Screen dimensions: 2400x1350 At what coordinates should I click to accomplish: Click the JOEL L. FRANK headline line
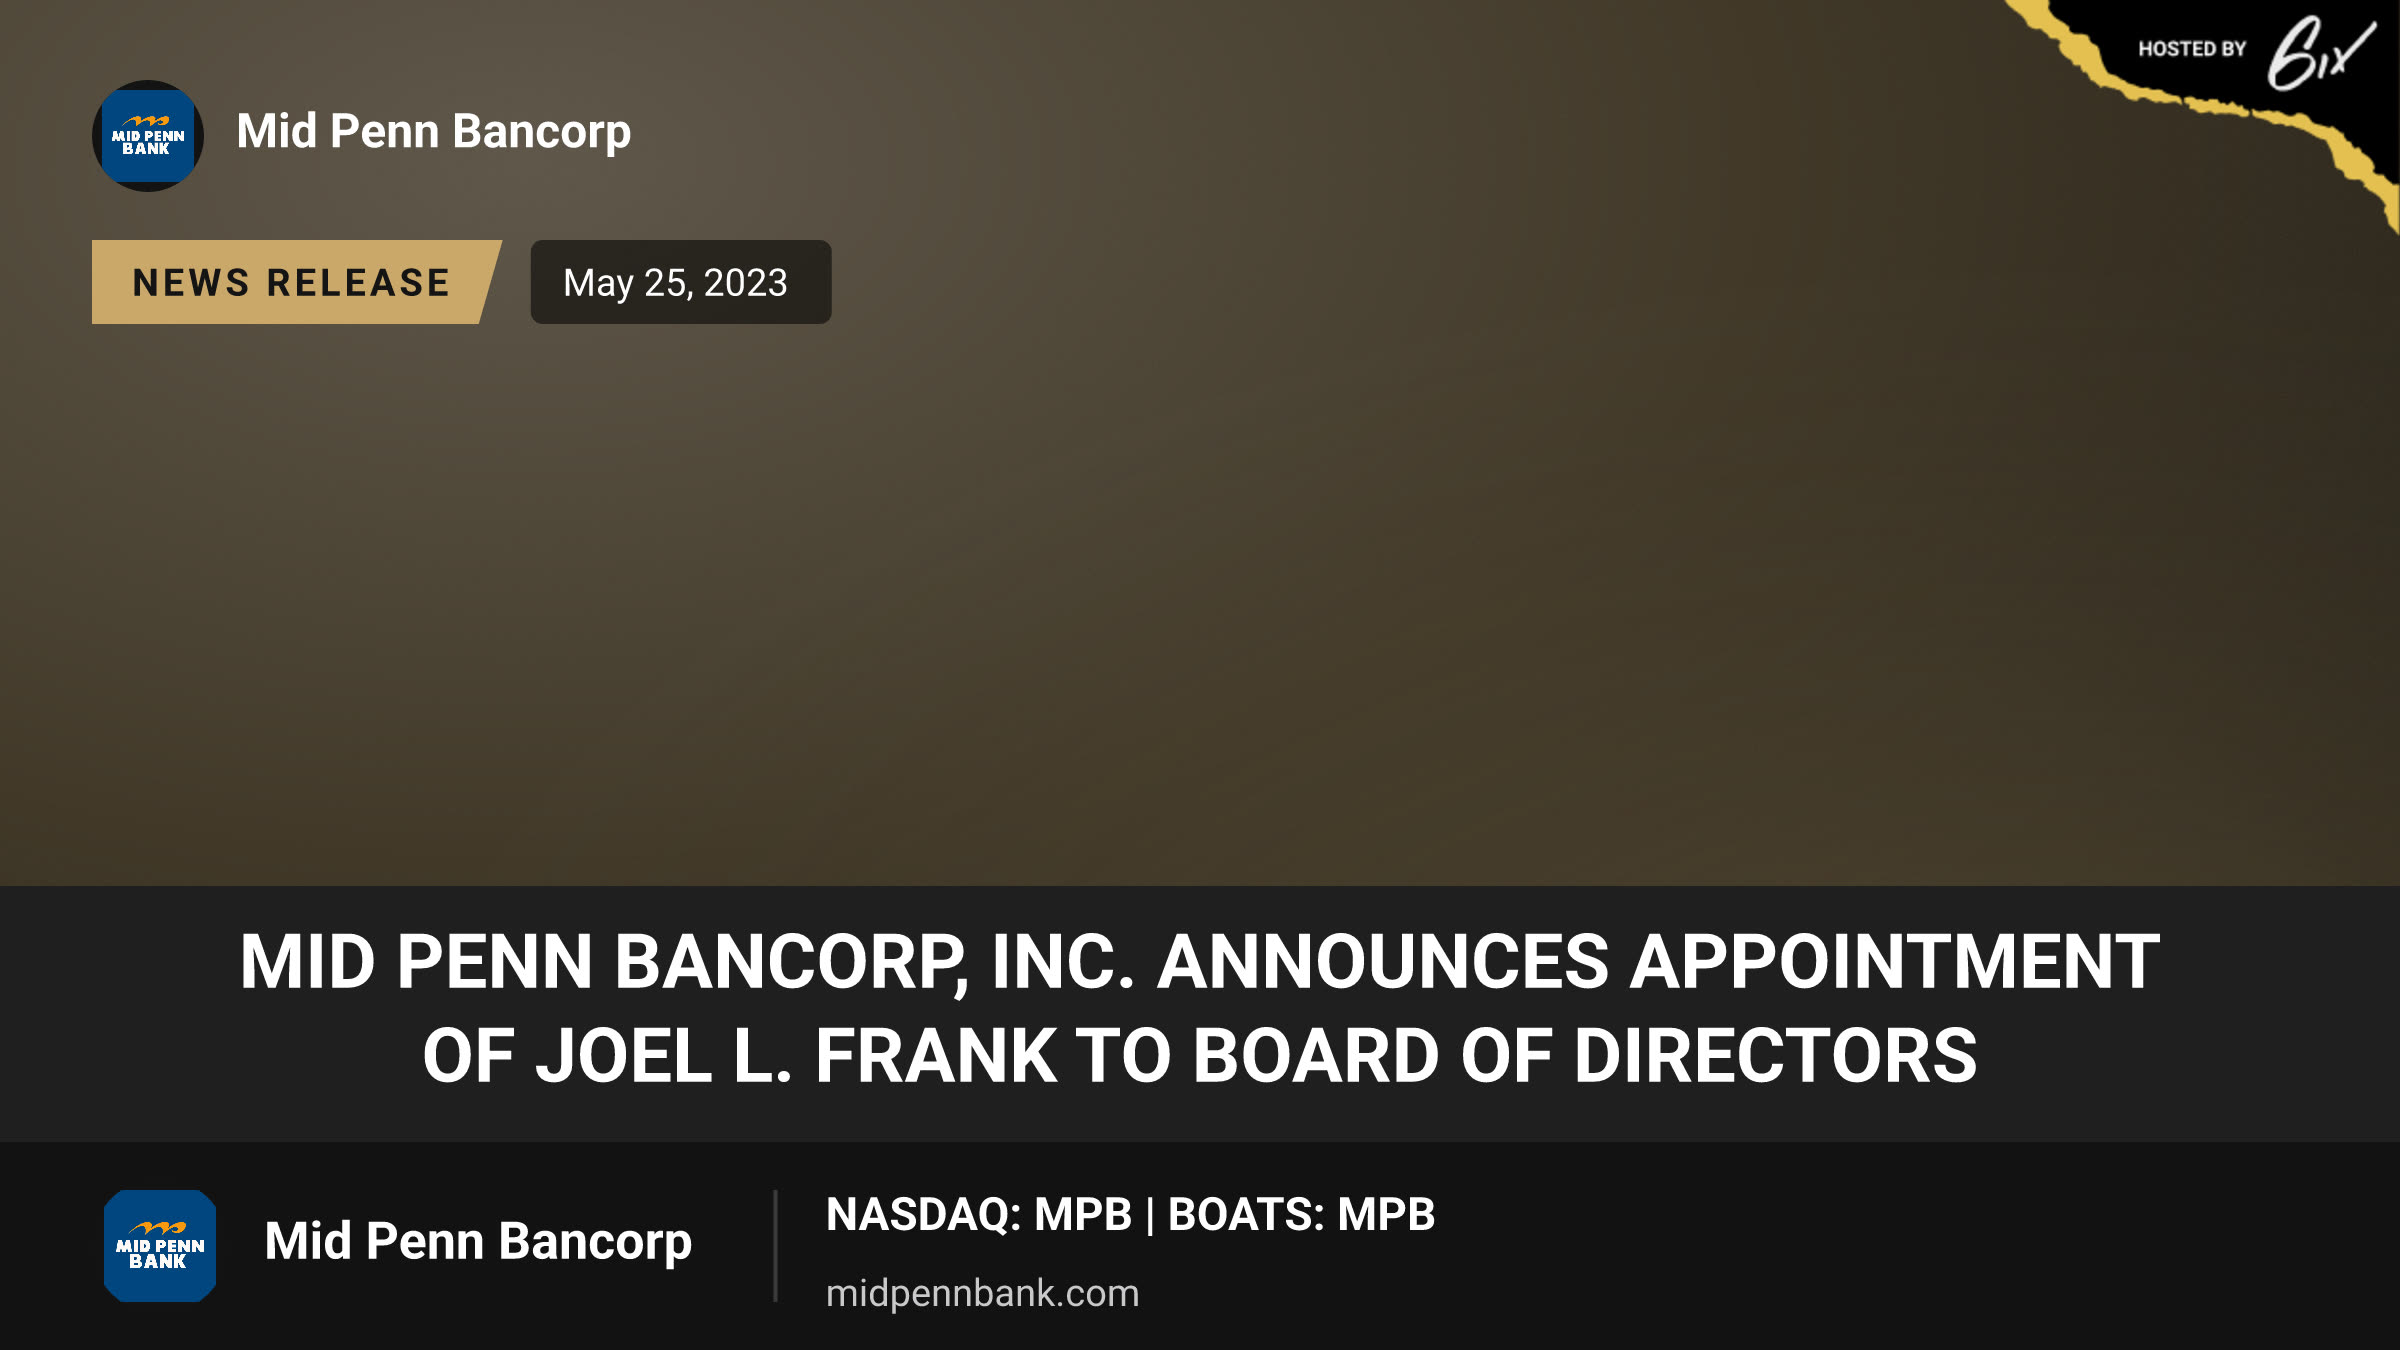click(x=1199, y=1056)
